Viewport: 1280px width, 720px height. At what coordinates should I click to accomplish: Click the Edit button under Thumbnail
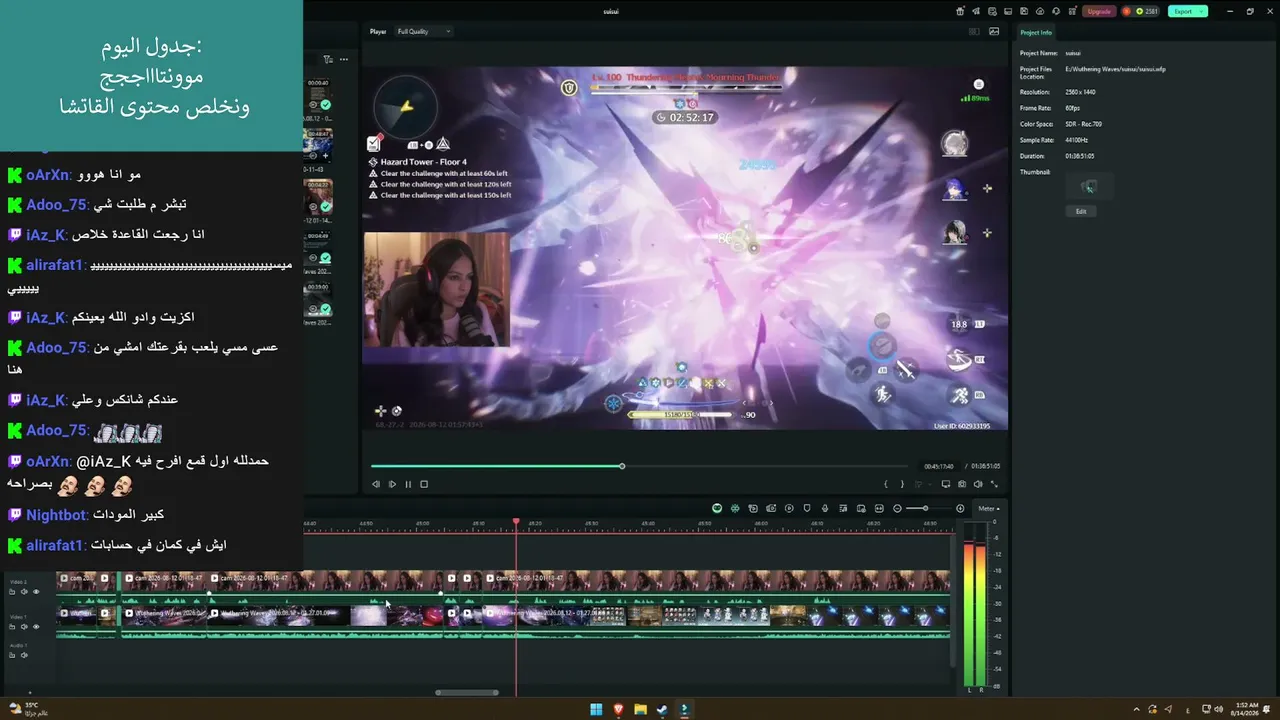pyautogui.click(x=1081, y=211)
